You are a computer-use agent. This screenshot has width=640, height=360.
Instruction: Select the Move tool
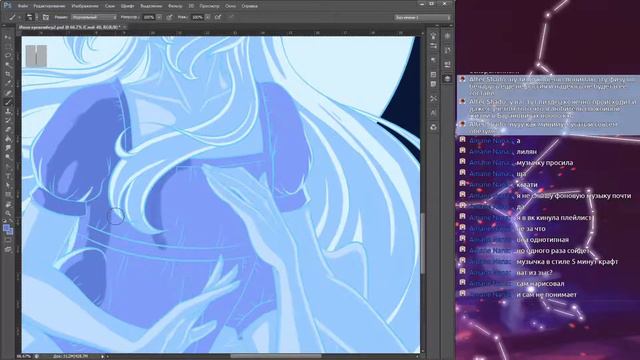pos(8,37)
